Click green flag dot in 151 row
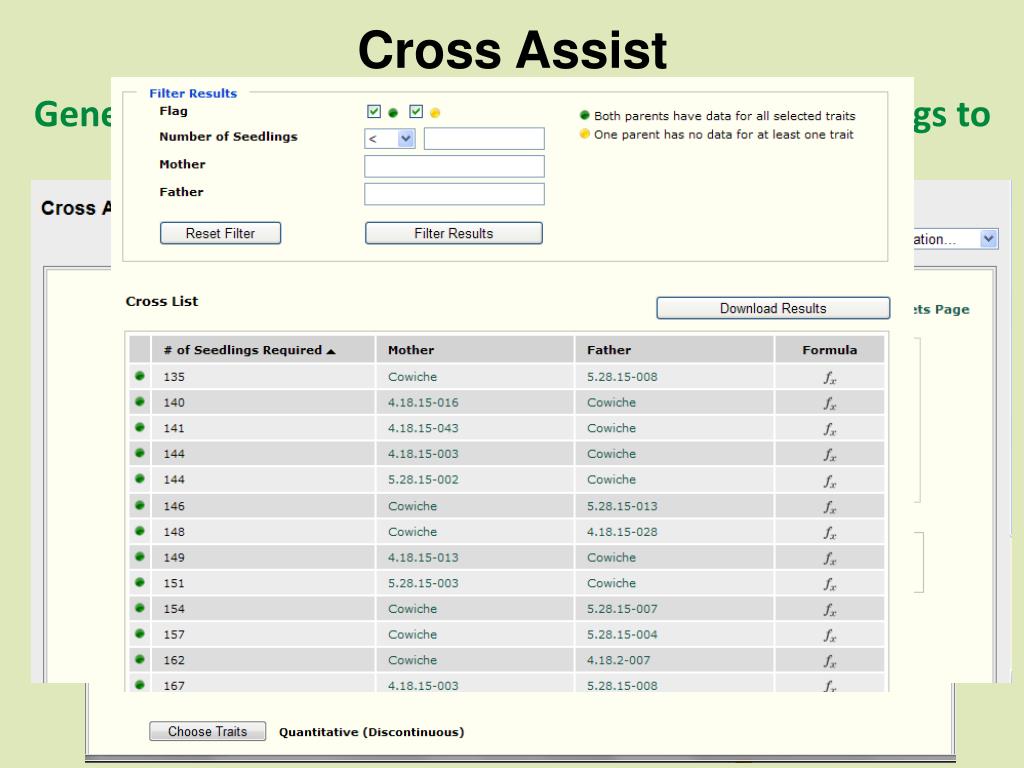 click(140, 582)
